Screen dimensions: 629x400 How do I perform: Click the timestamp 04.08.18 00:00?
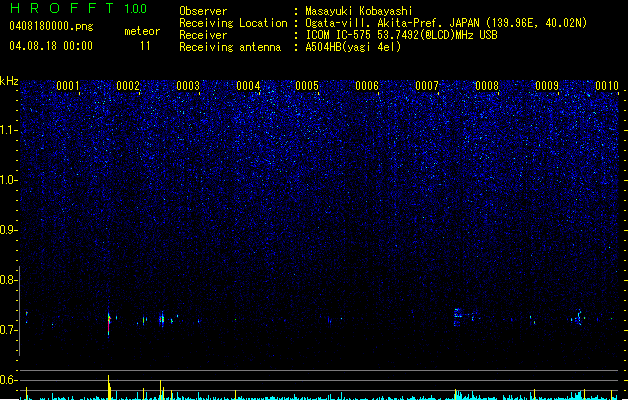pyautogui.click(x=51, y=46)
